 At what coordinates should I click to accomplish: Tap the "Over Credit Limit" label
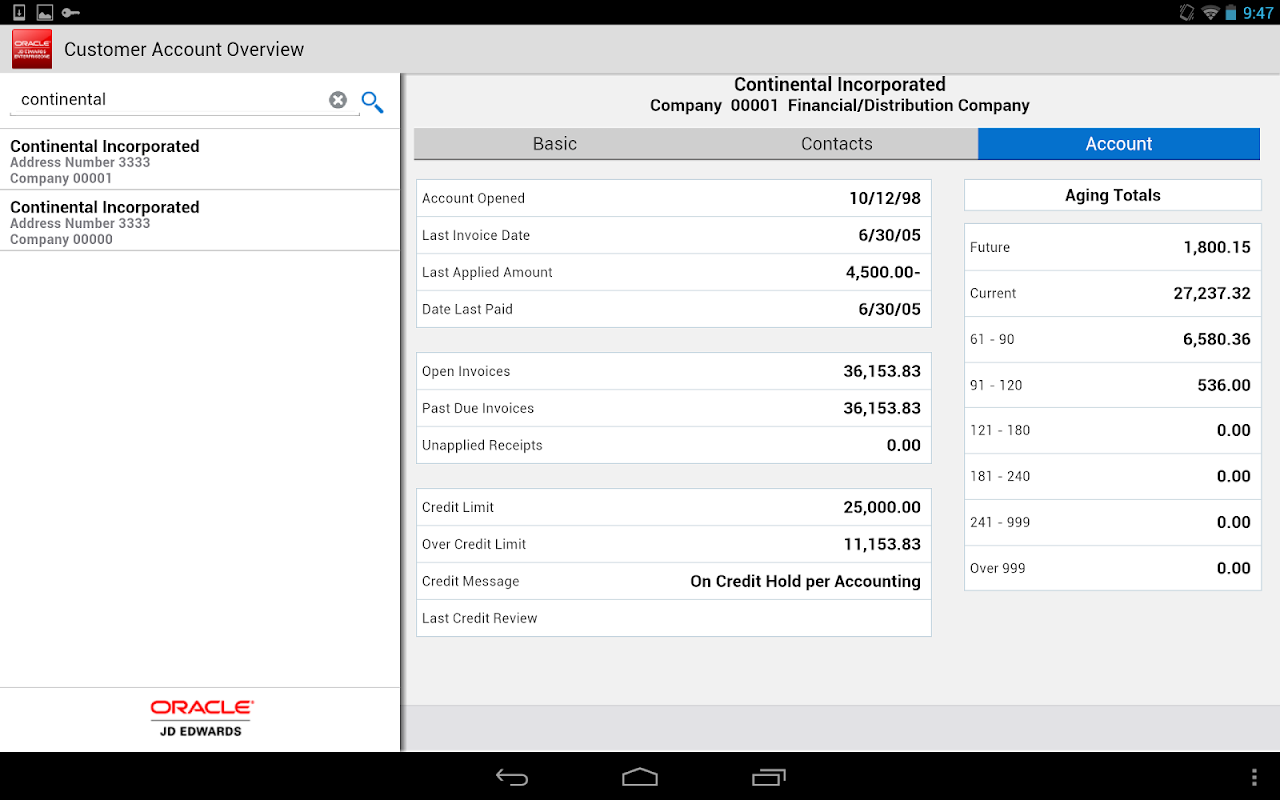coord(474,544)
